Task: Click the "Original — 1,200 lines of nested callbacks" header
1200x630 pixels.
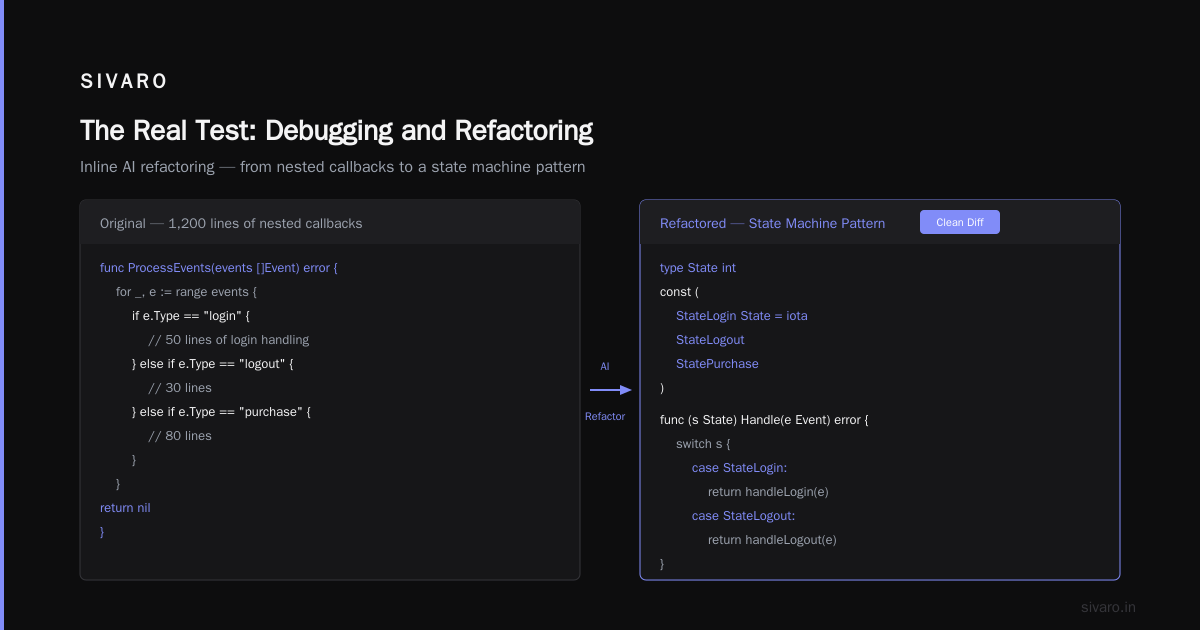Action: tap(231, 223)
